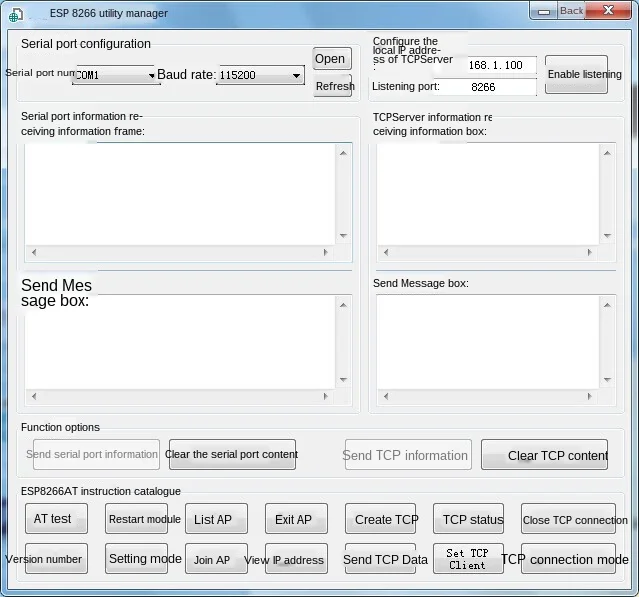Refresh the serial port list
The width and height of the screenshot is (639, 597).
(x=332, y=86)
